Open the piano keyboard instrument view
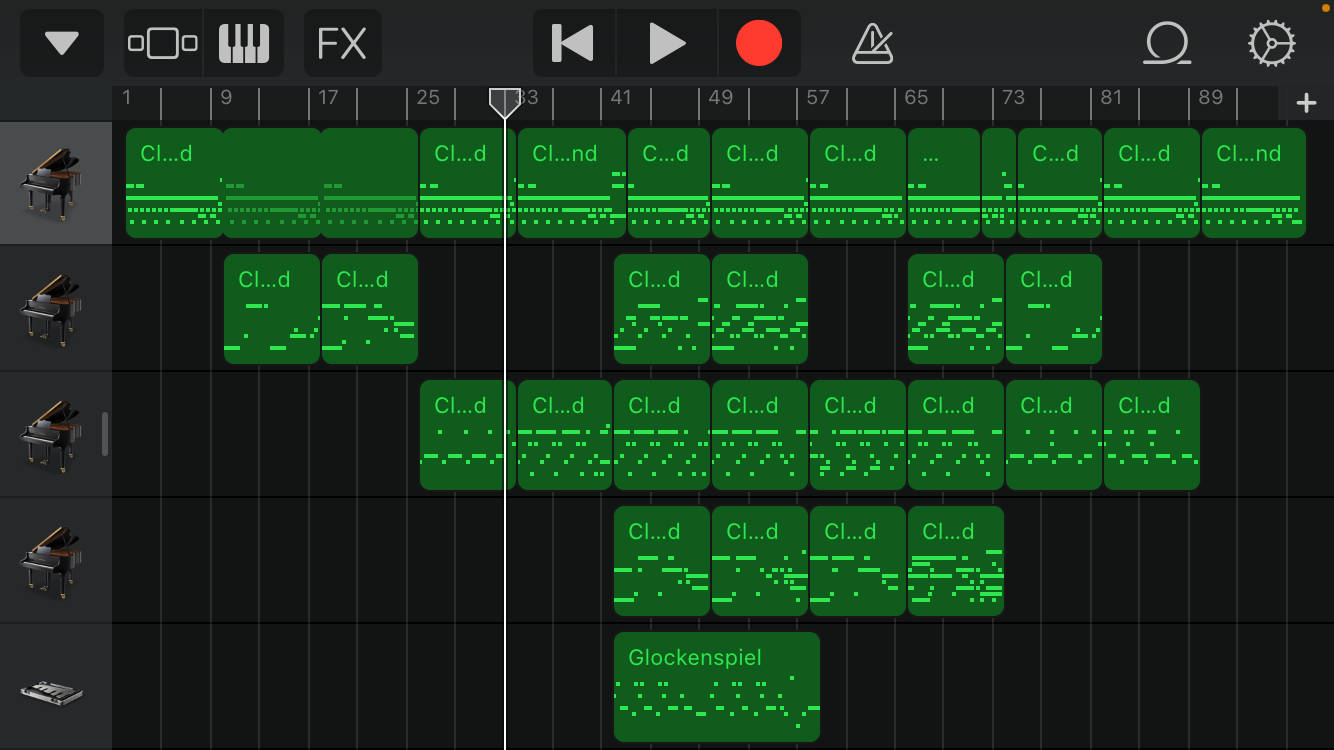The image size is (1334, 750). click(244, 43)
